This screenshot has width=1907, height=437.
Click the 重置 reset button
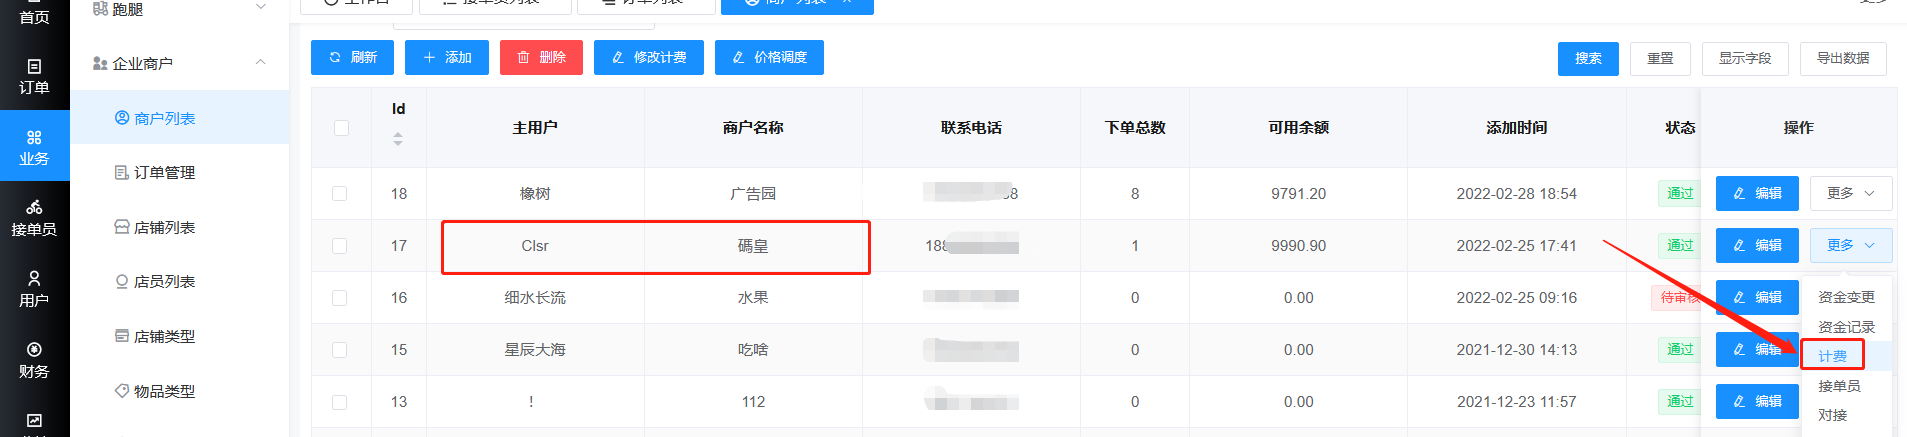pyautogui.click(x=1660, y=59)
